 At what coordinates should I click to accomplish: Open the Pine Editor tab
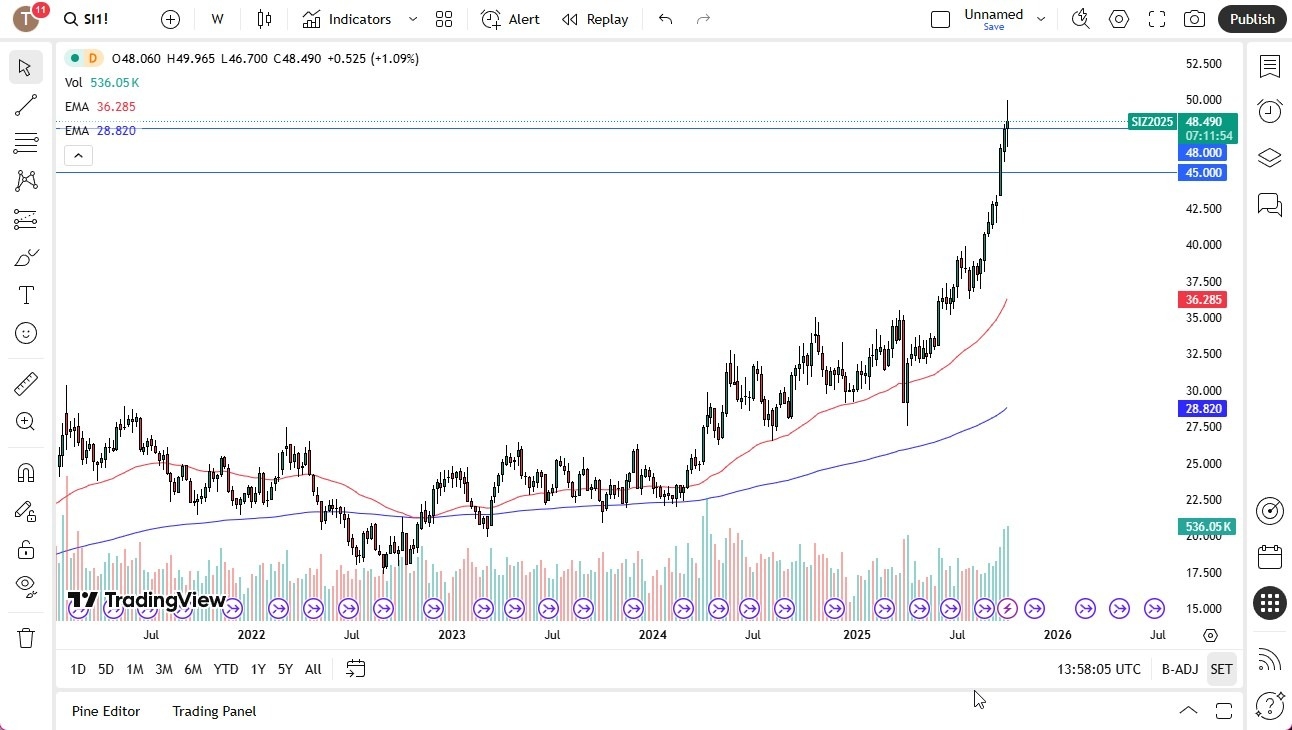[106, 711]
